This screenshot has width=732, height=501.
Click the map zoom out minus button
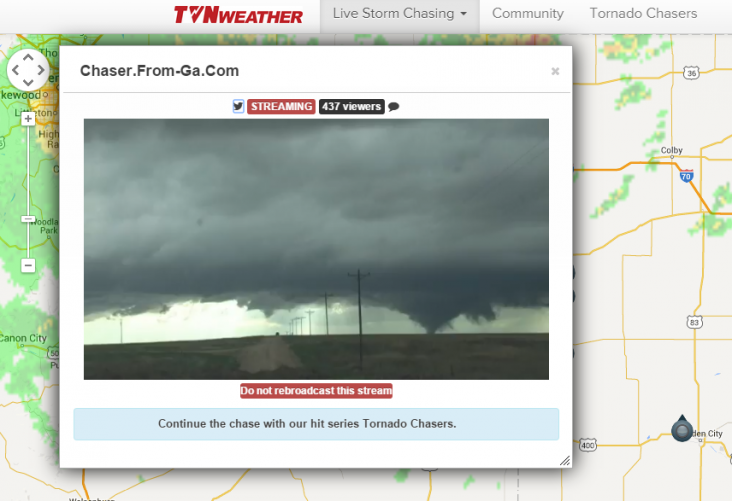point(28,265)
